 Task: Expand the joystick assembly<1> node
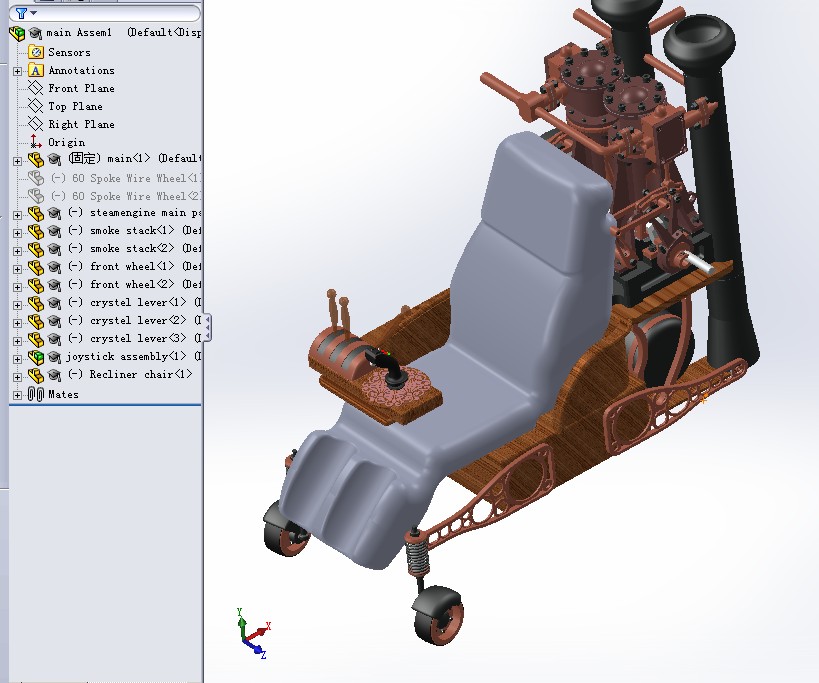17,359
